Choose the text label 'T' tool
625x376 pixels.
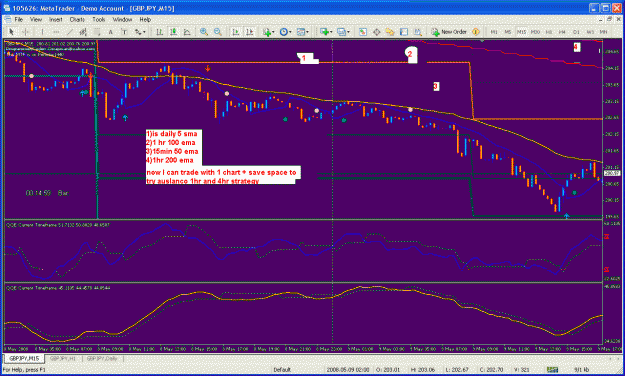(124, 32)
